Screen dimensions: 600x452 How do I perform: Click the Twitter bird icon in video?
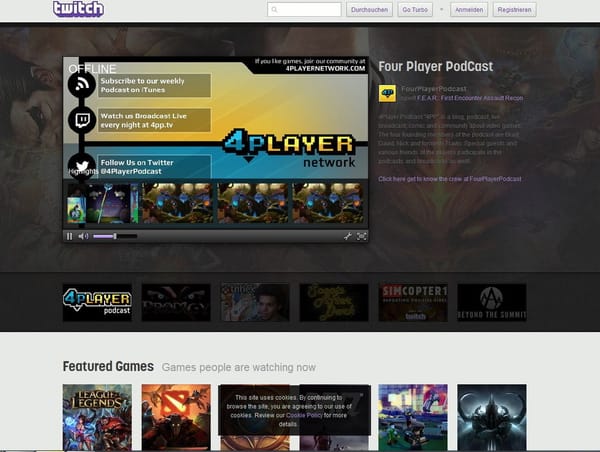coord(82,165)
